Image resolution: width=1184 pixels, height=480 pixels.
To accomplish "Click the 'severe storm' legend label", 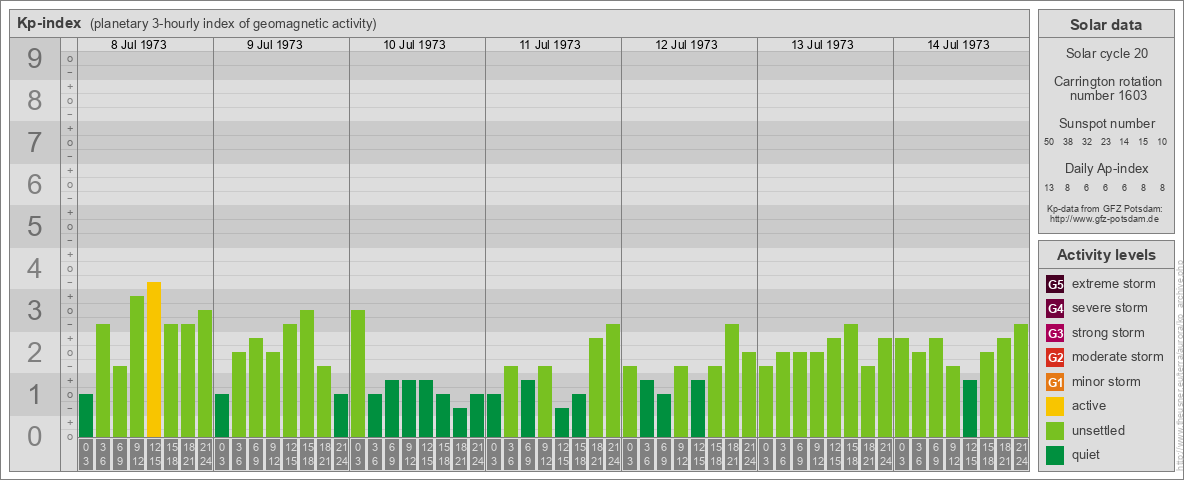I will [x=1110, y=308].
